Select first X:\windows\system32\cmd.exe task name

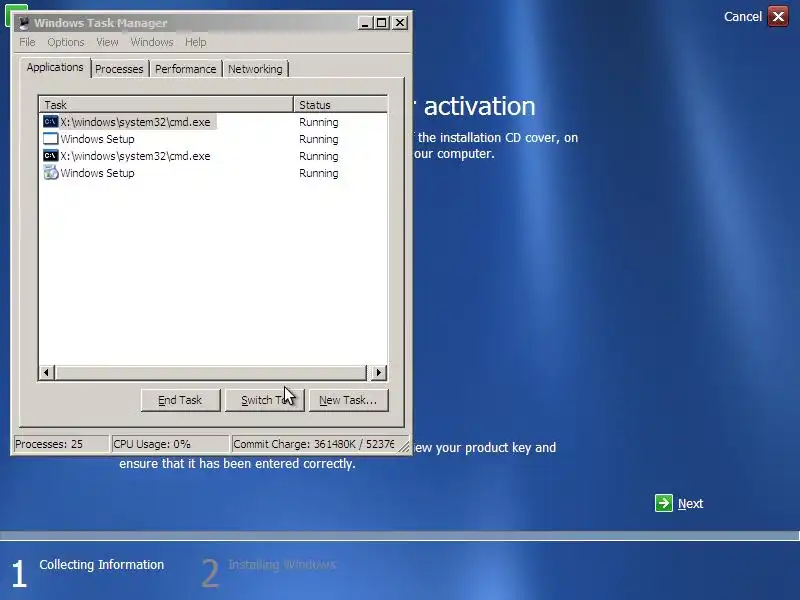135,122
